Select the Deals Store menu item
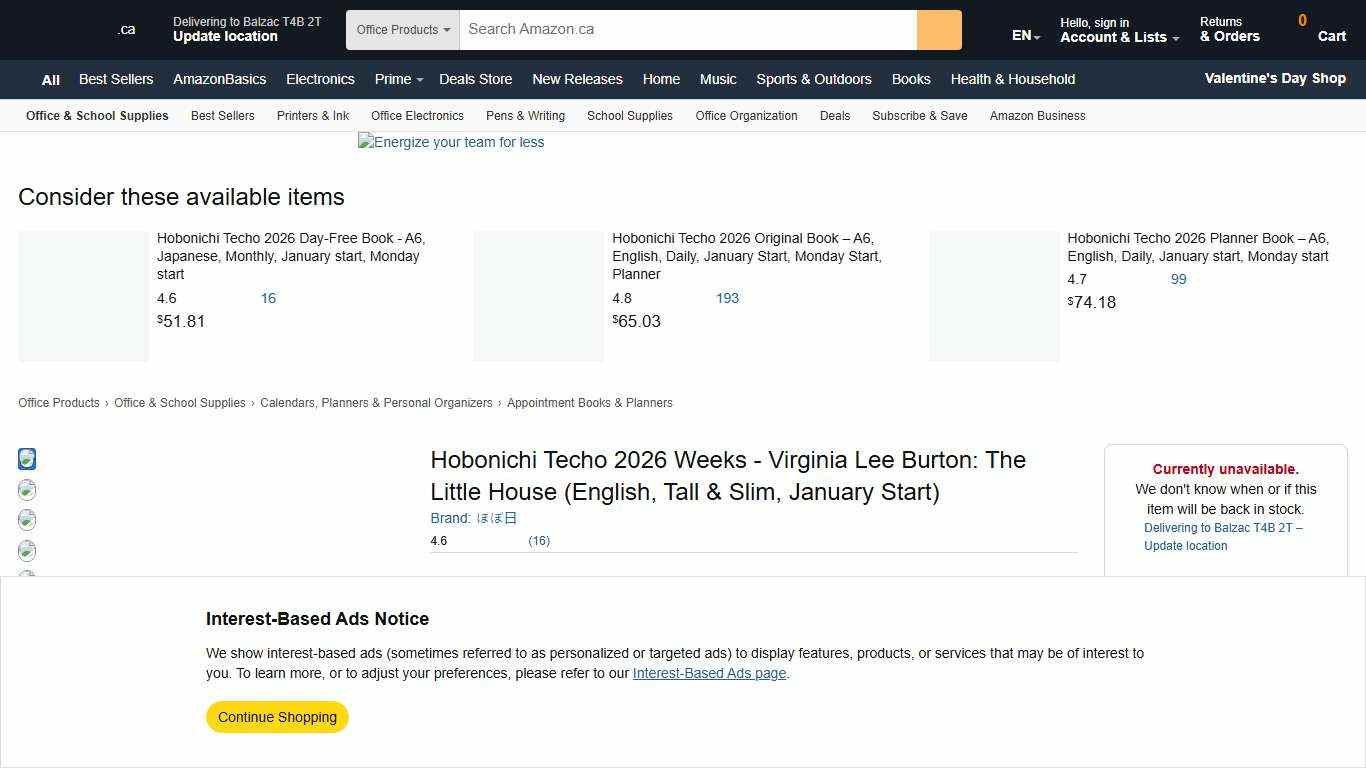Image resolution: width=1366 pixels, height=768 pixels. click(x=475, y=79)
